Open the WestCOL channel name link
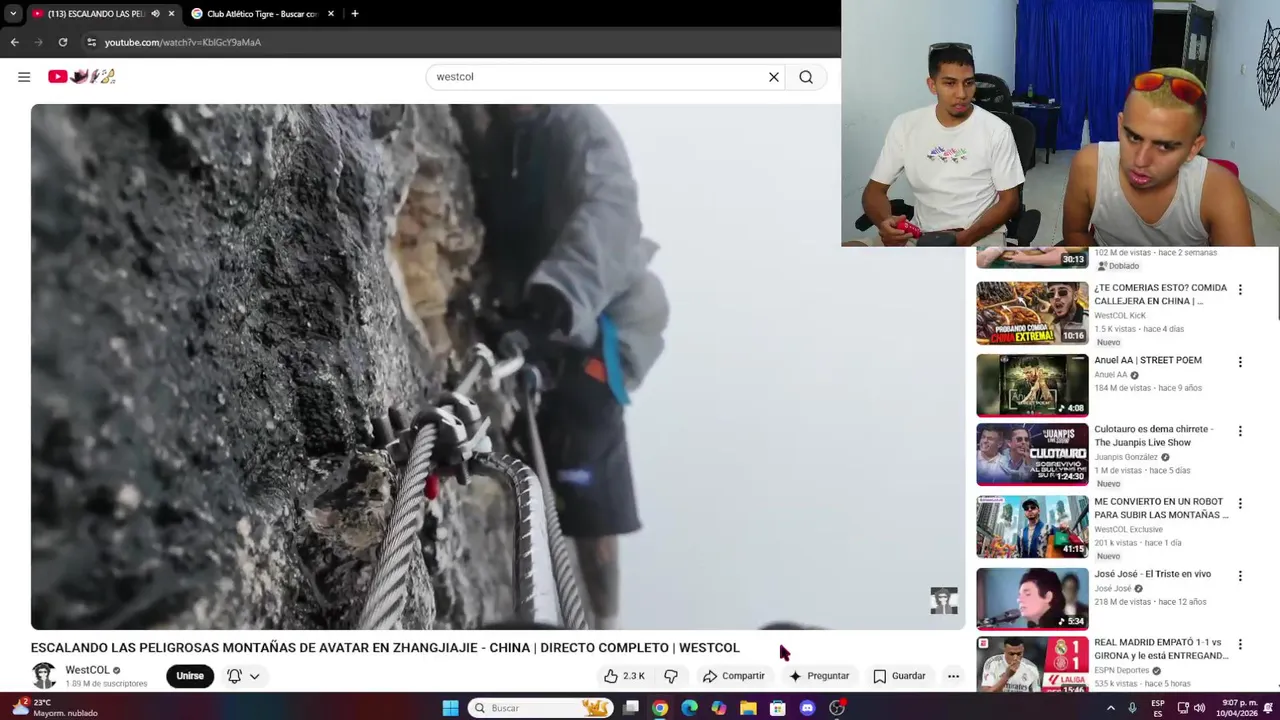The width and height of the screenshot is (1280, 720). 87,670
